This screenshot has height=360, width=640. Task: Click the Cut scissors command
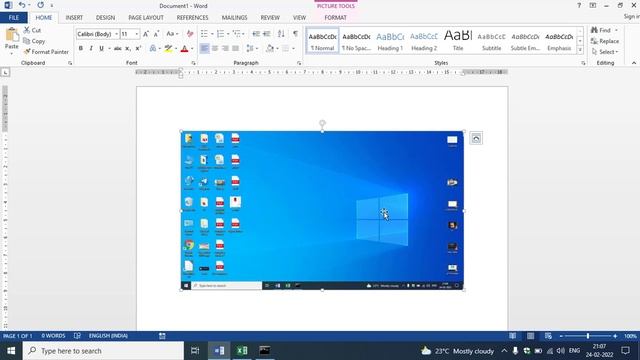pyautogui.click(x=32, y=30)
